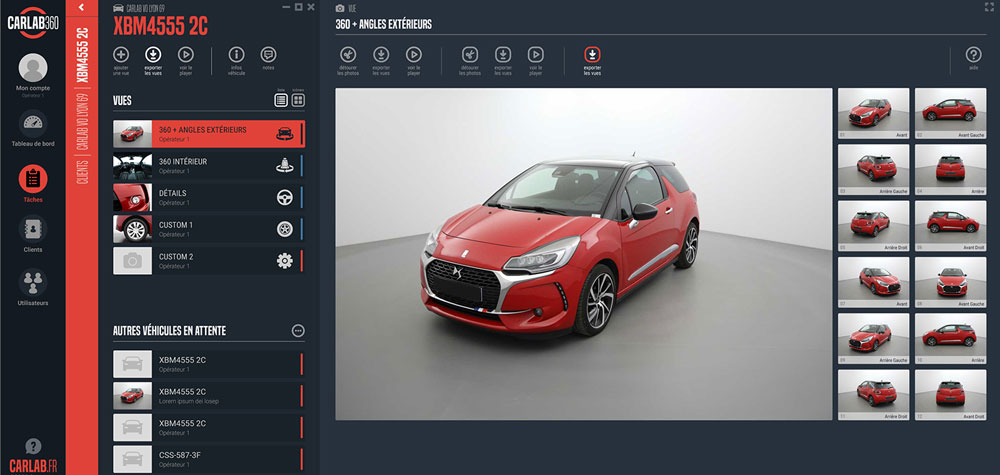Screen dimensions: 1000x475
Task: Toggle fullscreen with the corner arrows icon
Action: 989,7
